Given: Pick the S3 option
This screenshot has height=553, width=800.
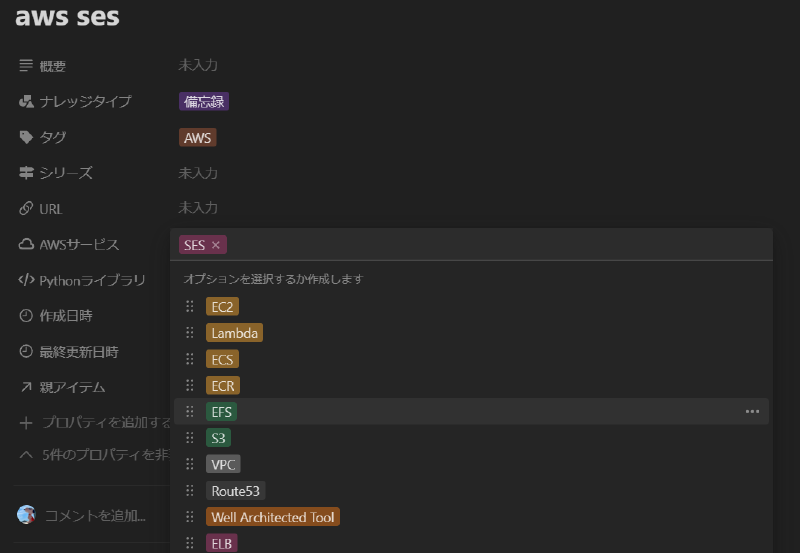Looking at the screenshot, I should pos(218,438).
